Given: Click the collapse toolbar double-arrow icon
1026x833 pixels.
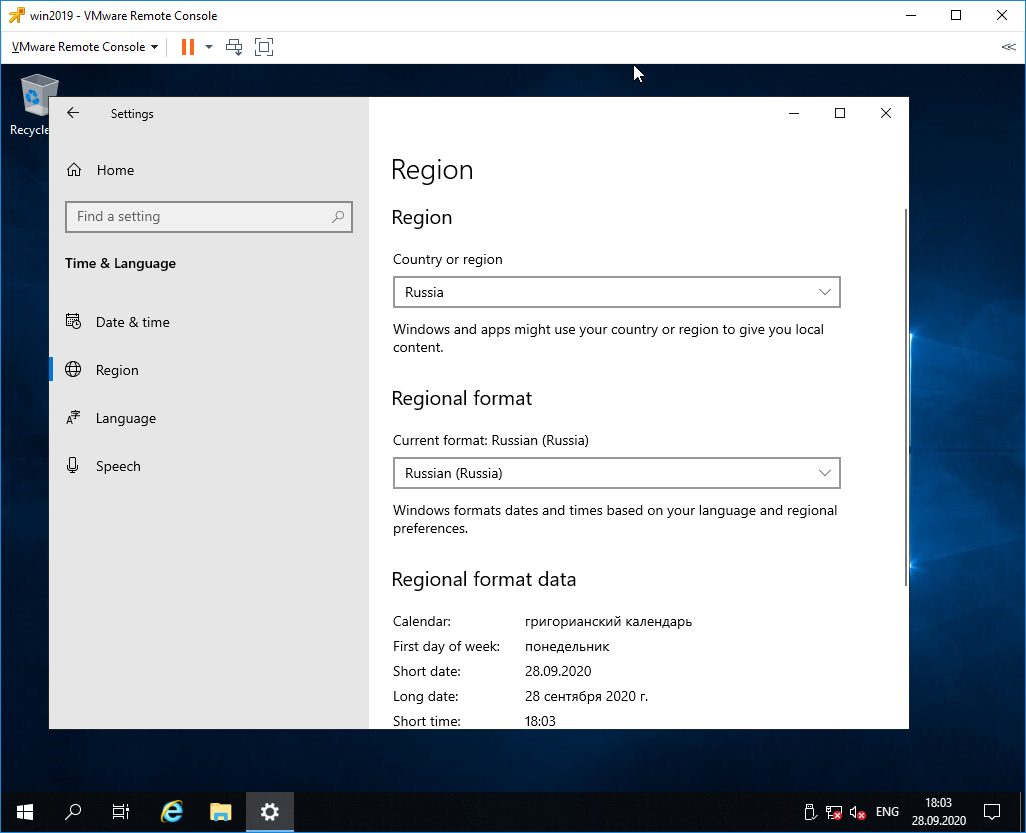Looking at the screenshot, I should point(1008,47).
